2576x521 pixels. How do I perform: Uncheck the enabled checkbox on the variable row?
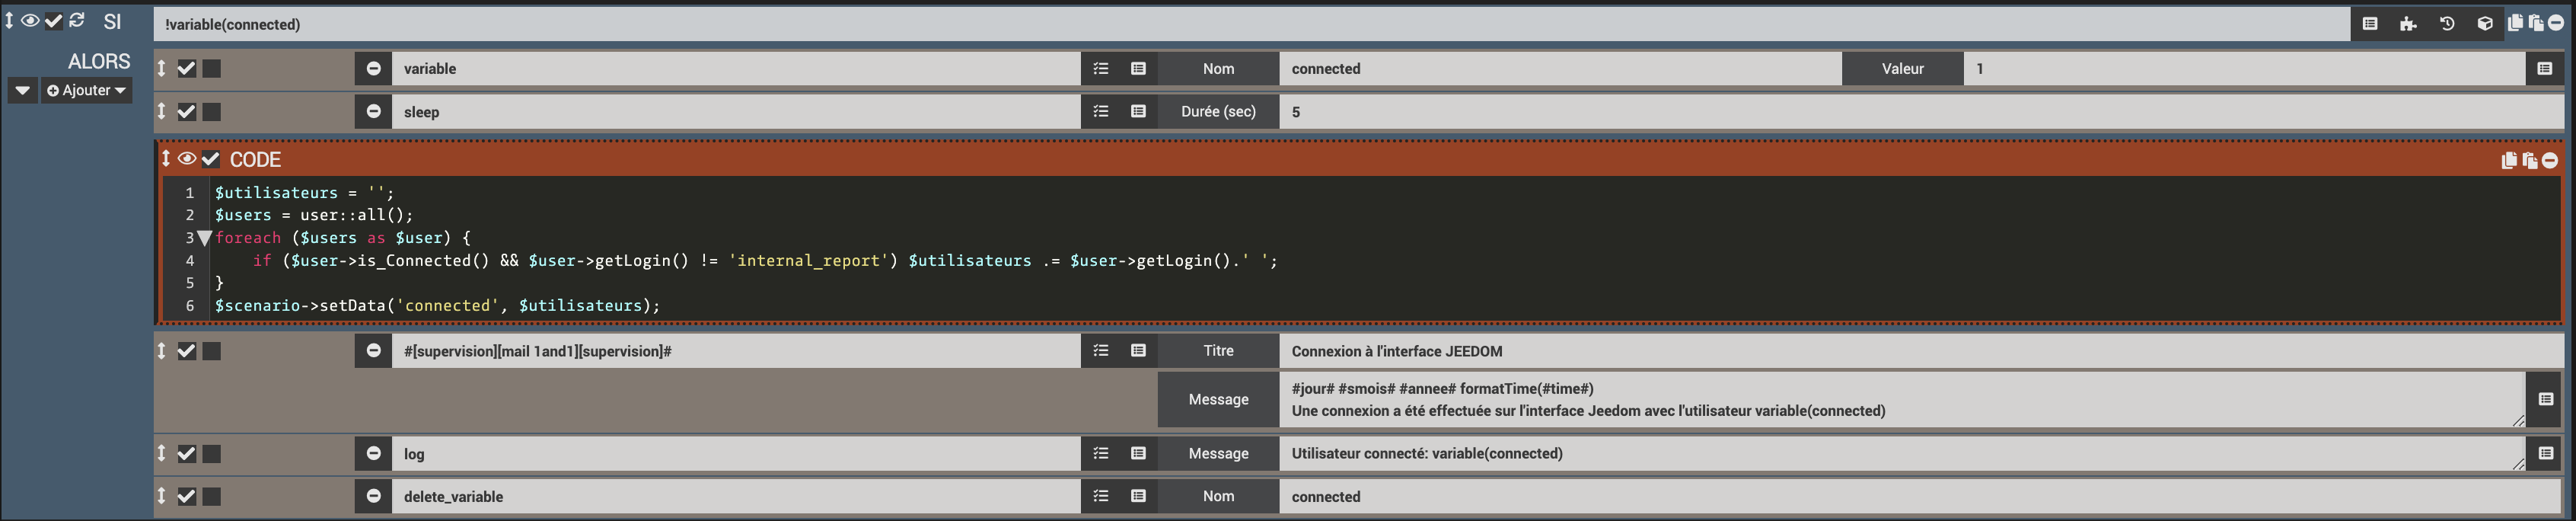point(186,68)
